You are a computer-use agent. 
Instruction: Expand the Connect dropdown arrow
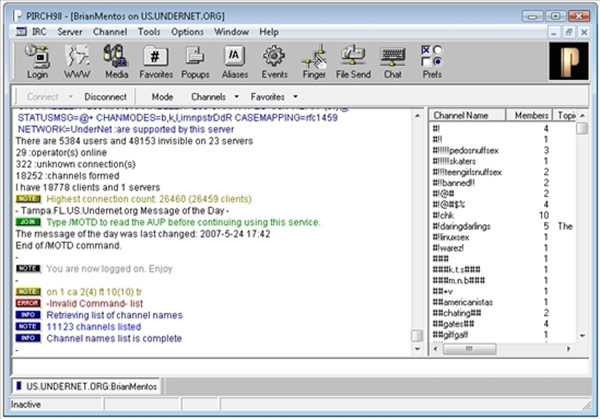(x=70, y=97)
